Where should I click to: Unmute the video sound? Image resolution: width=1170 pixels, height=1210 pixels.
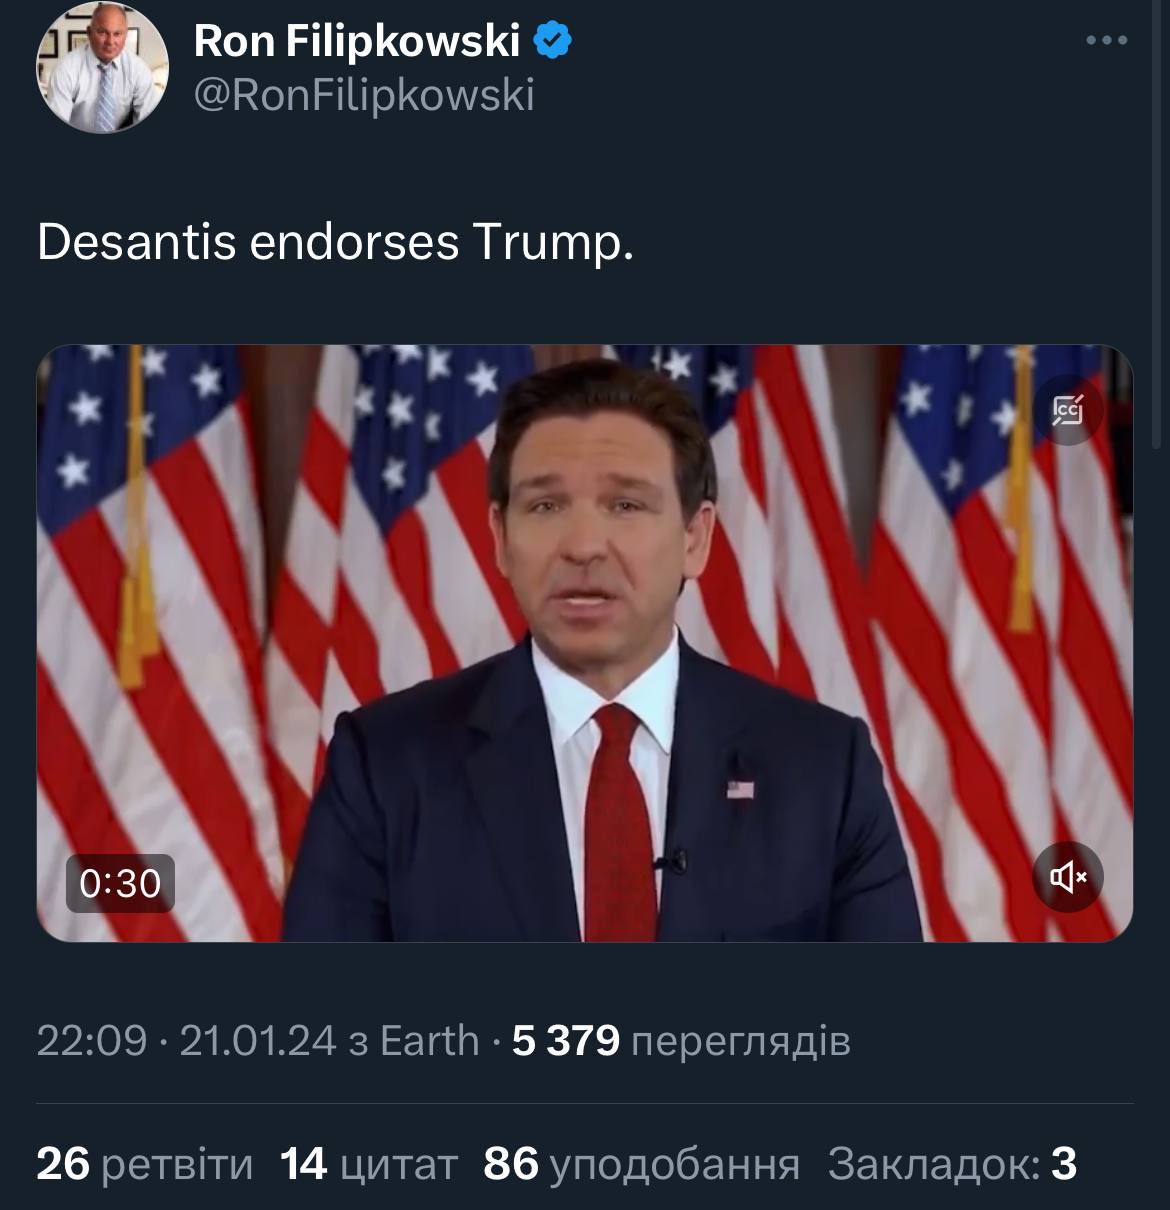coord(1067,877)
